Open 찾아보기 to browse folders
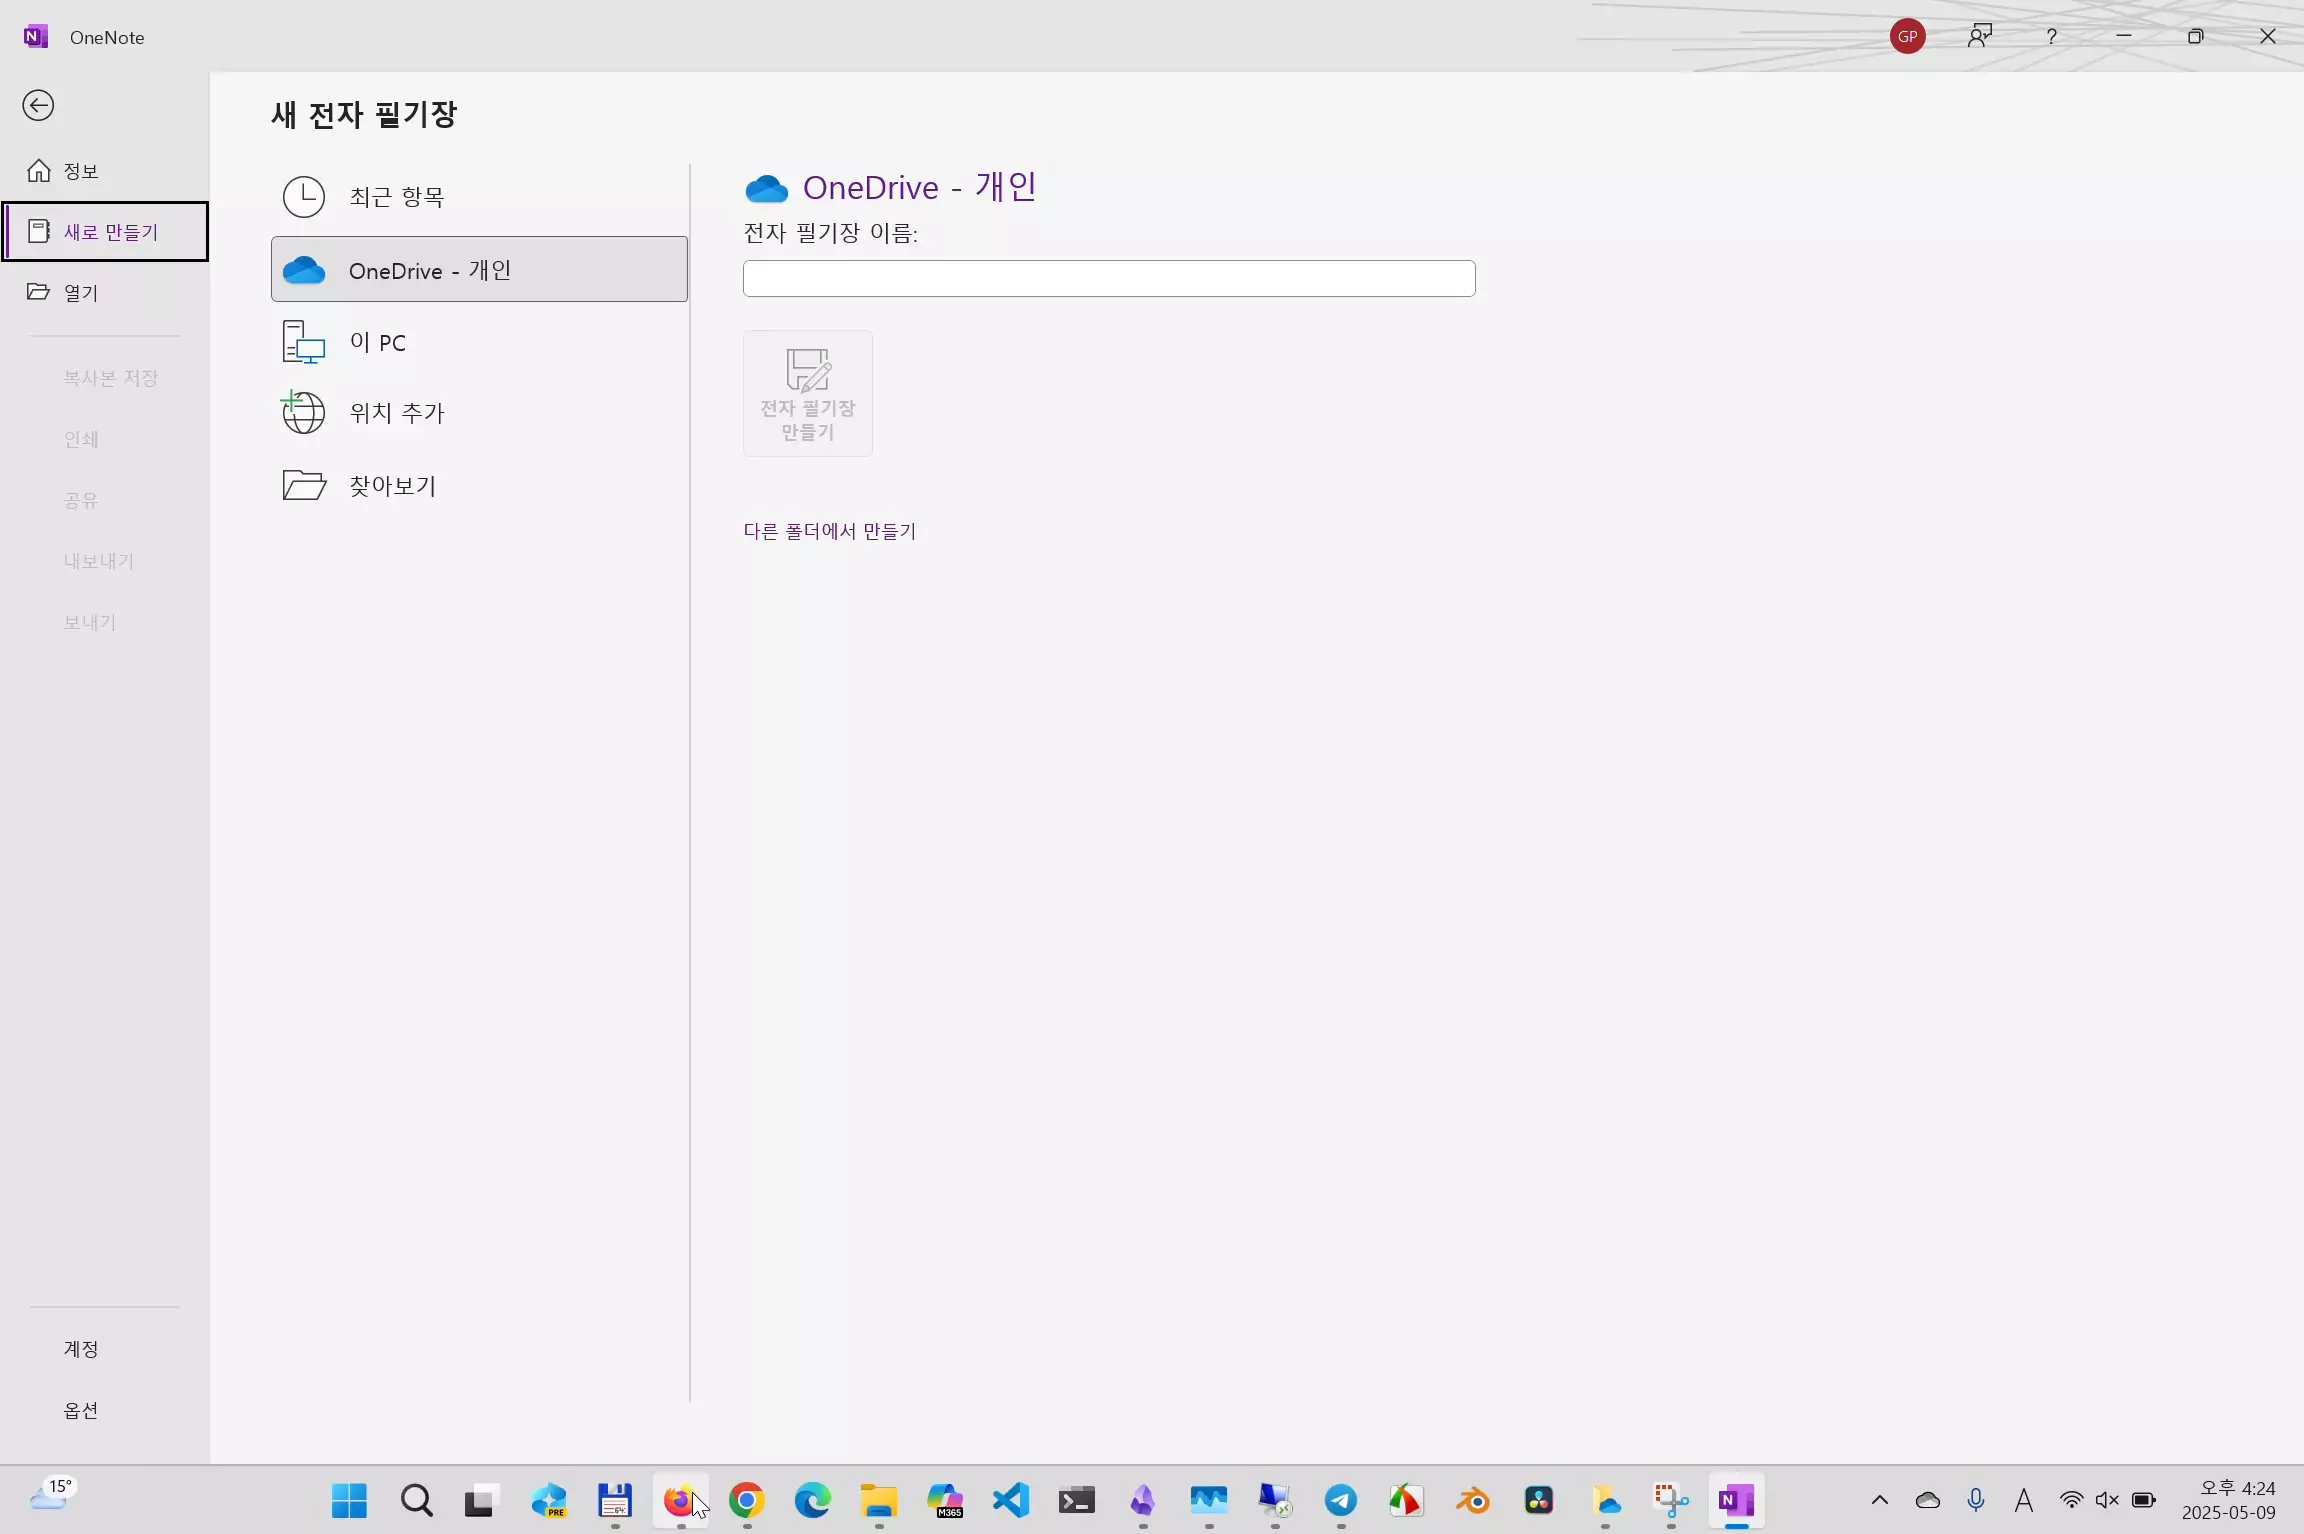 click(479, 486)
